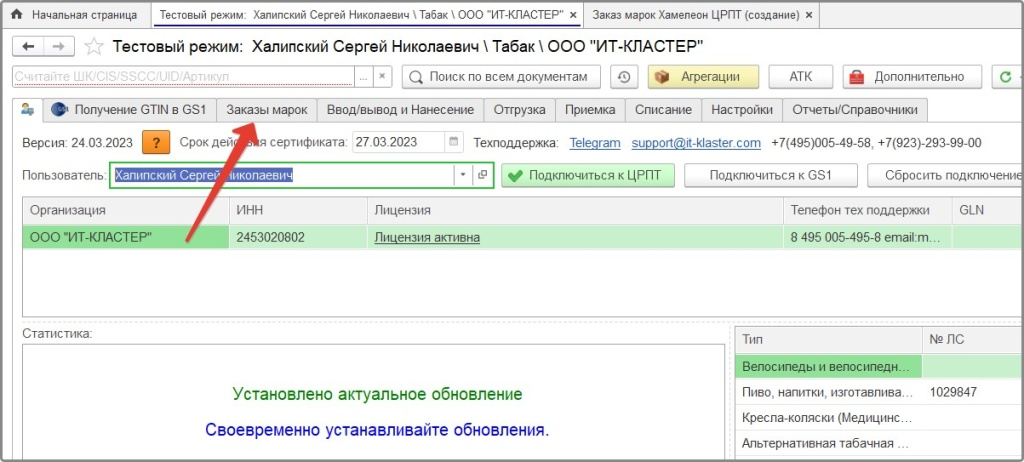Click the Пользователь field Халипский Сергей Николаевич
This screenshot has height=462, width=1024.
point(282,175)
